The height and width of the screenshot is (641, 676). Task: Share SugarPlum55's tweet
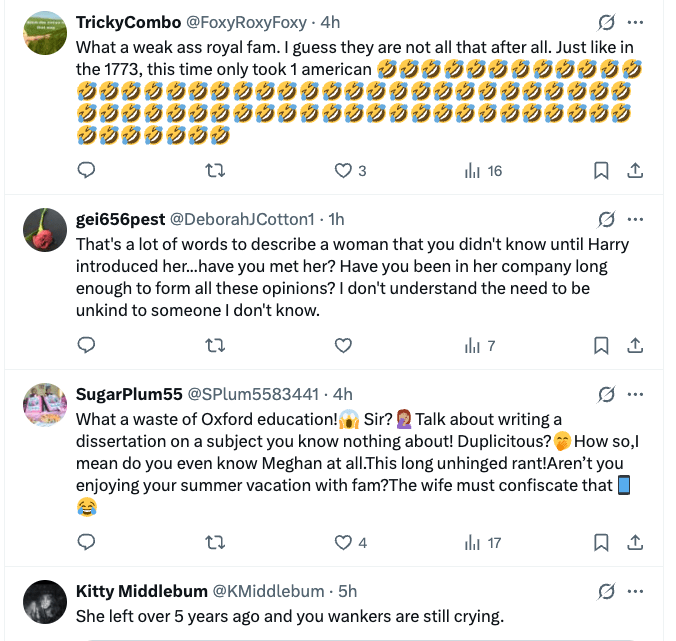tap(634, 543)
